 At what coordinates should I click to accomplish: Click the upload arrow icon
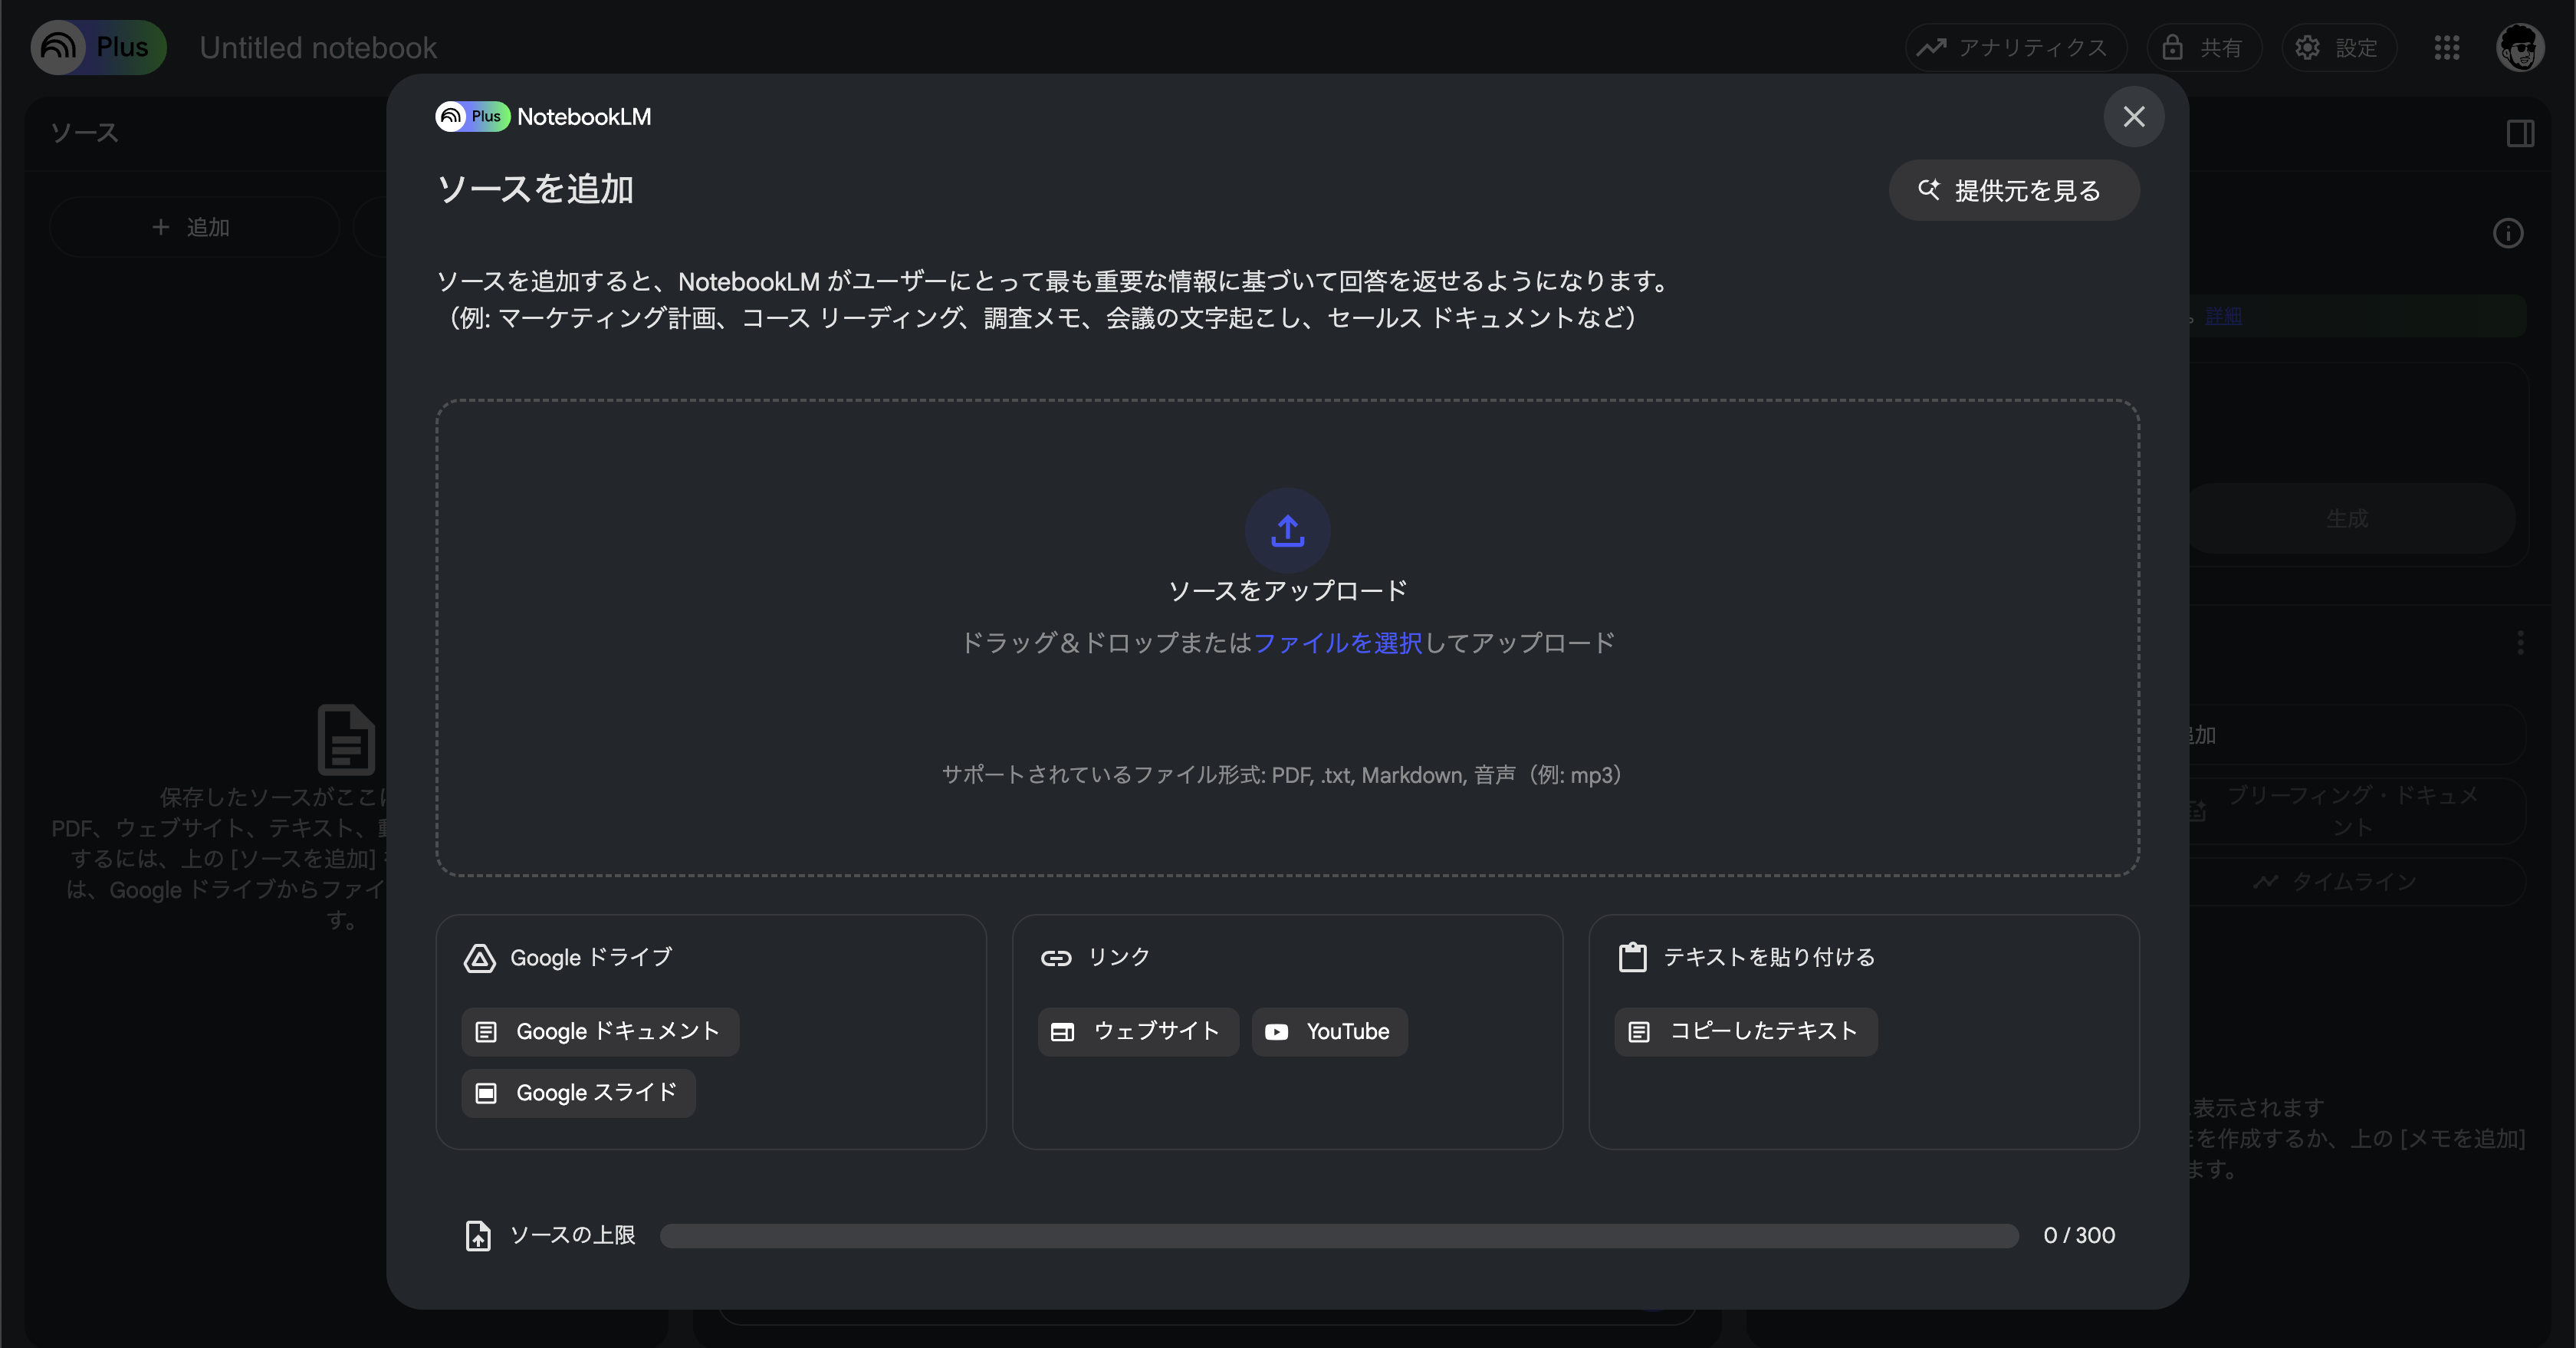click(1287, 530)
